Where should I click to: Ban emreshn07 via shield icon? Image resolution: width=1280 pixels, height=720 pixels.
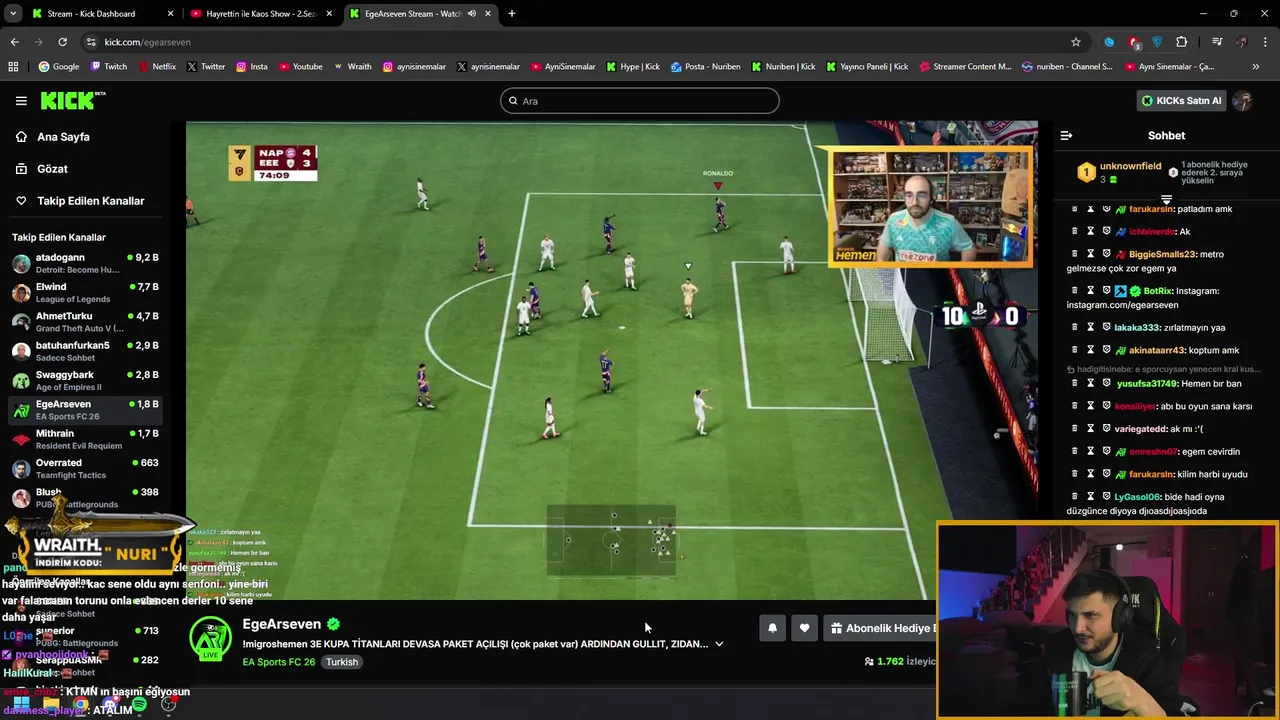click(1106, 451)
